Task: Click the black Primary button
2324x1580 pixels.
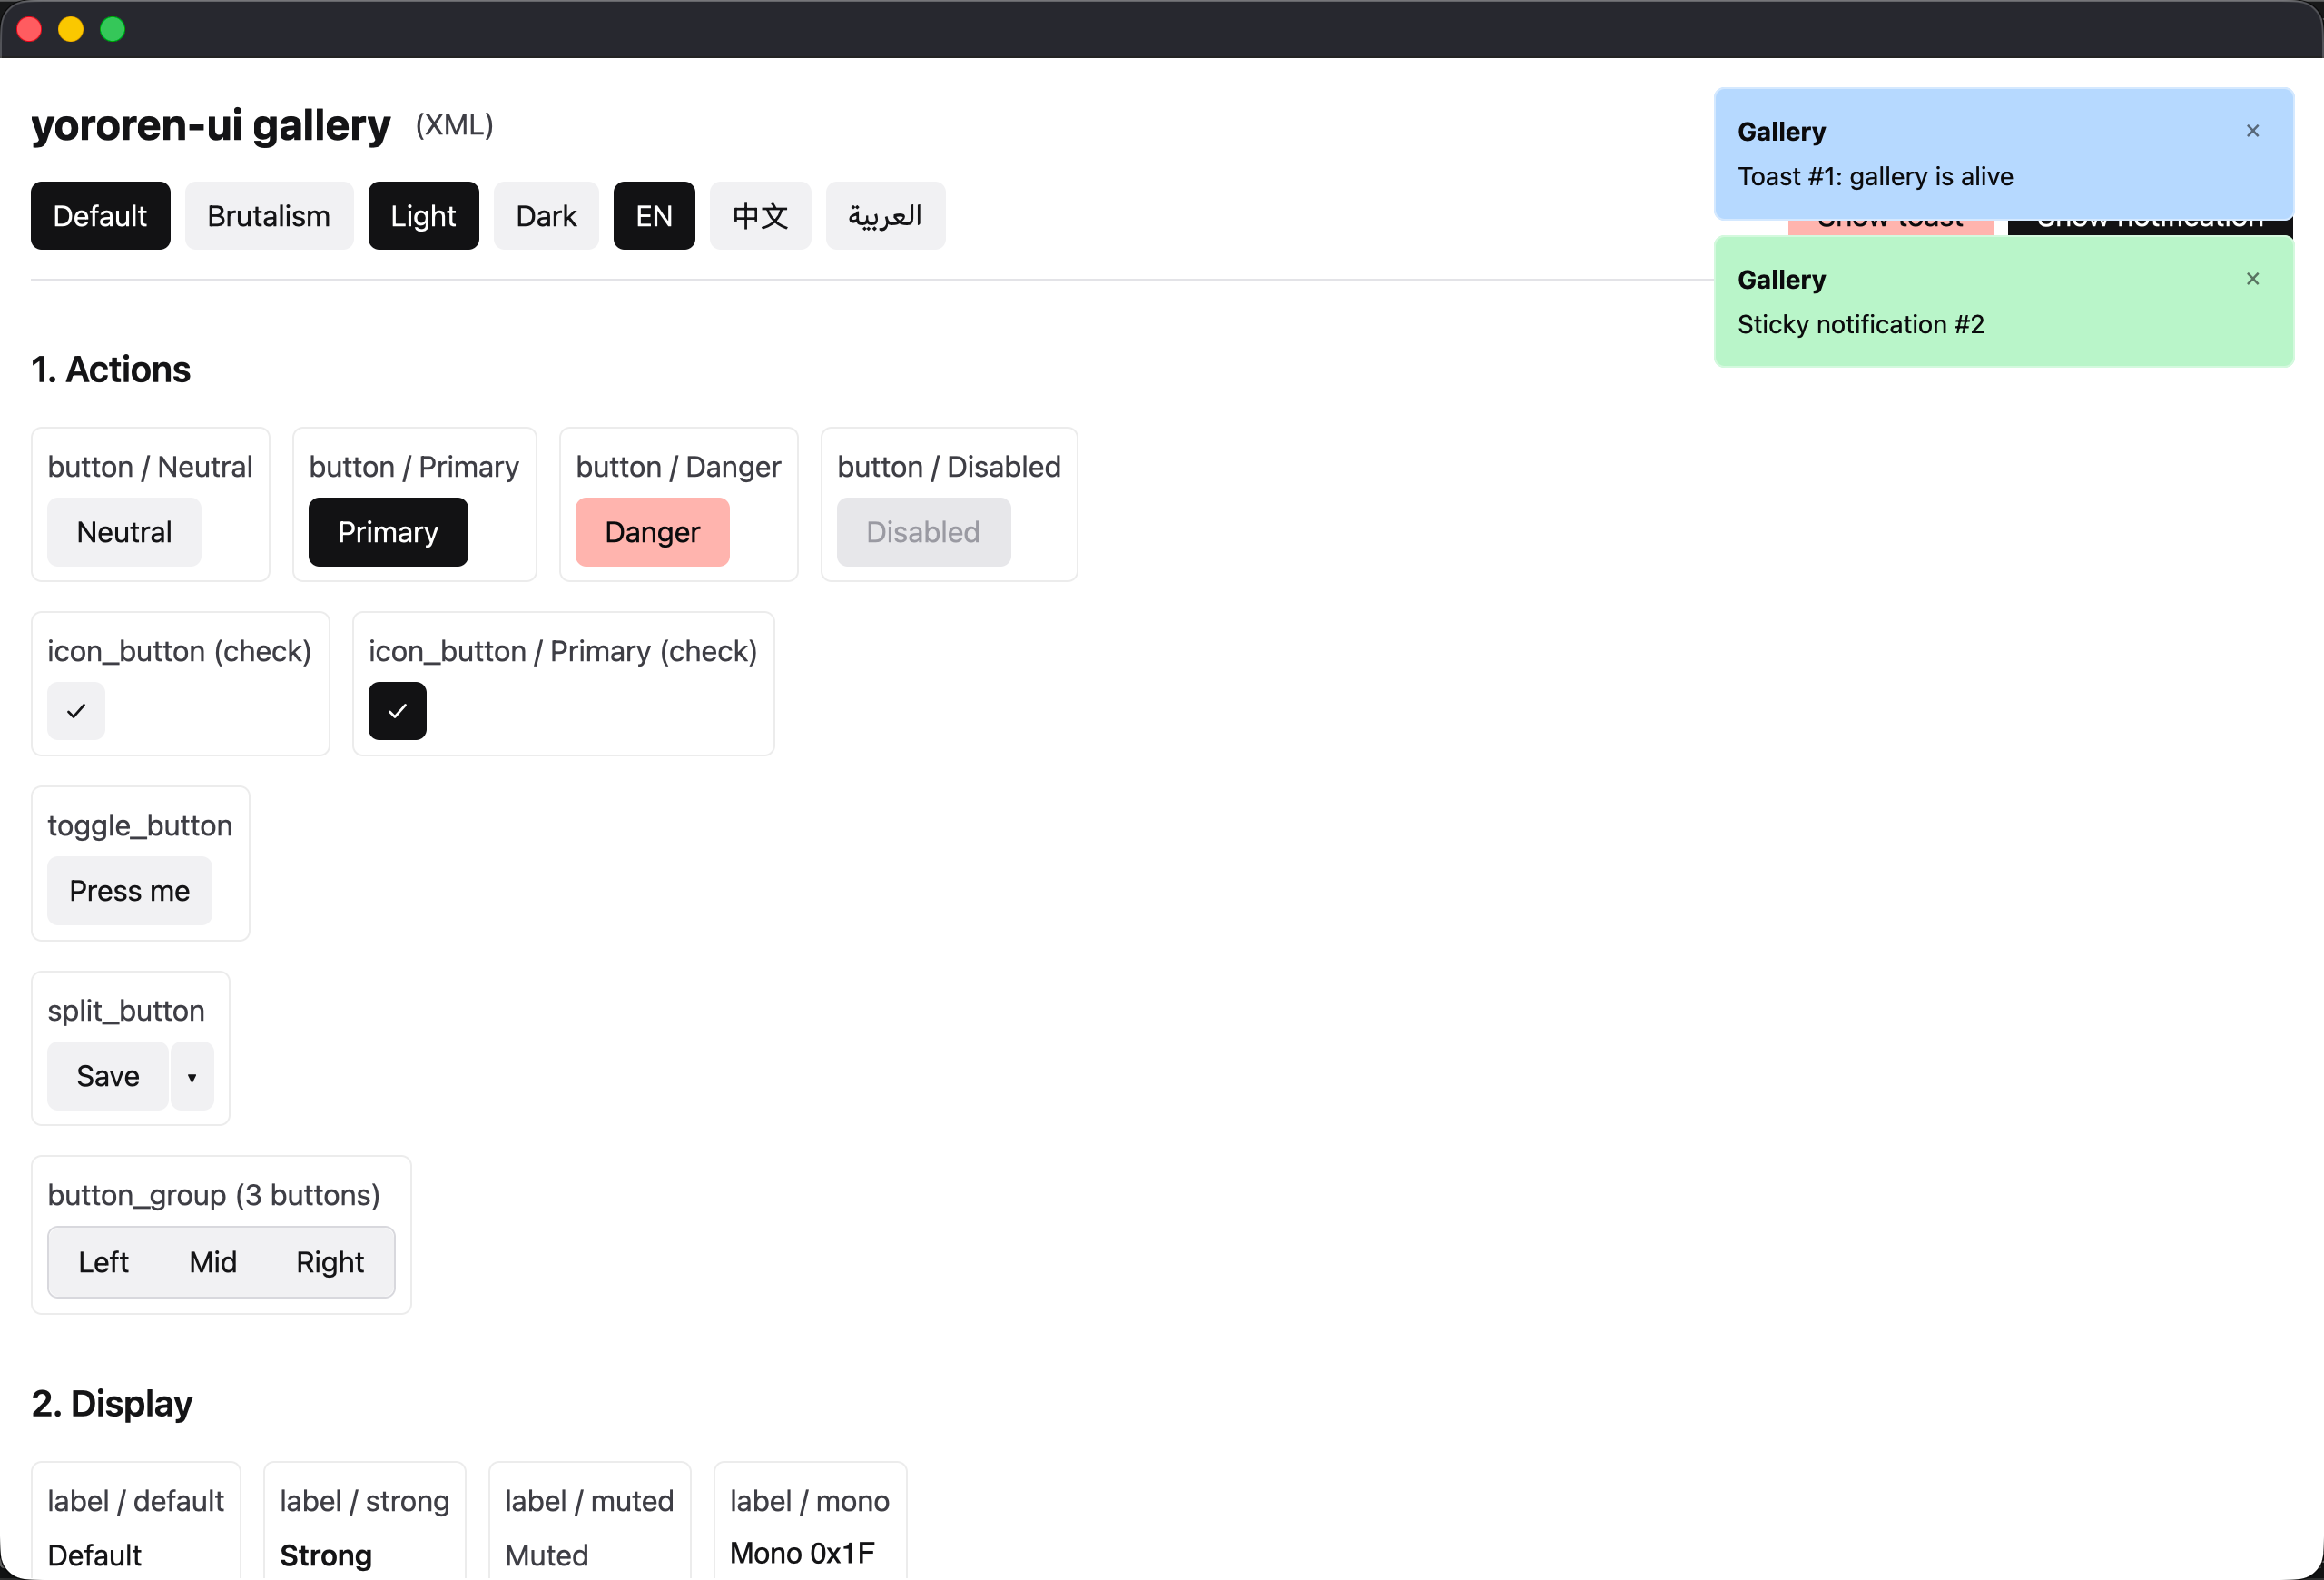Action: [x=388, y=532]
